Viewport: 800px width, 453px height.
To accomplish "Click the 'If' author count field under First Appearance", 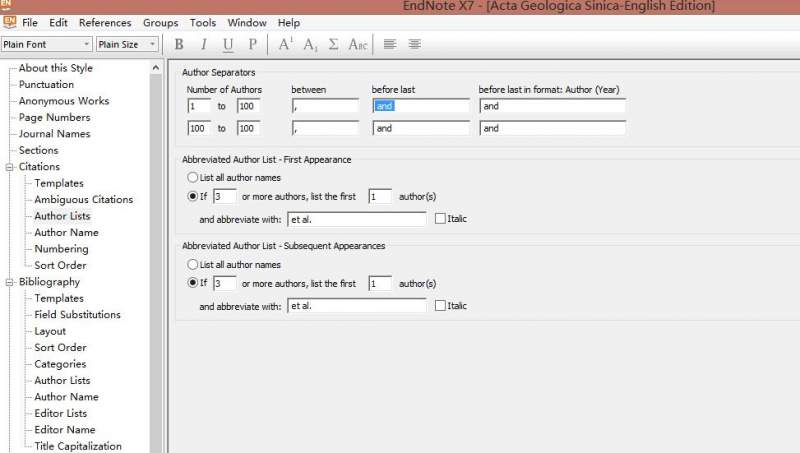I will tap(224, 196).
